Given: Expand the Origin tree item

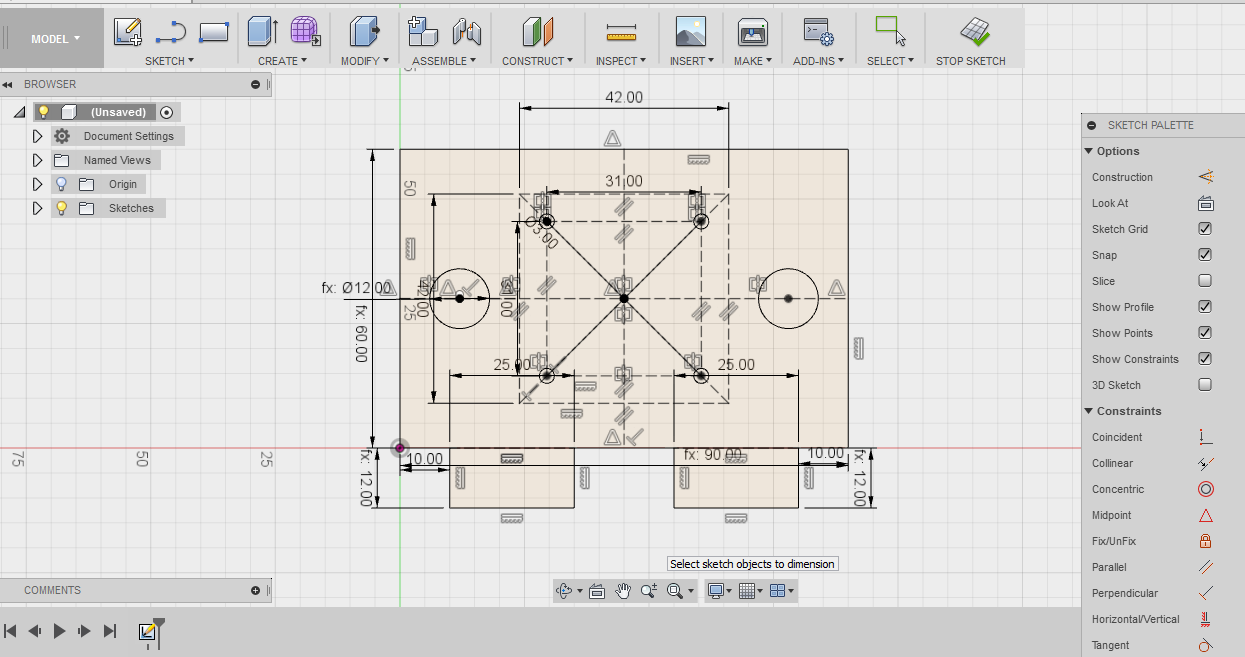Looking at the screenshot, I should tap(37, 184).
